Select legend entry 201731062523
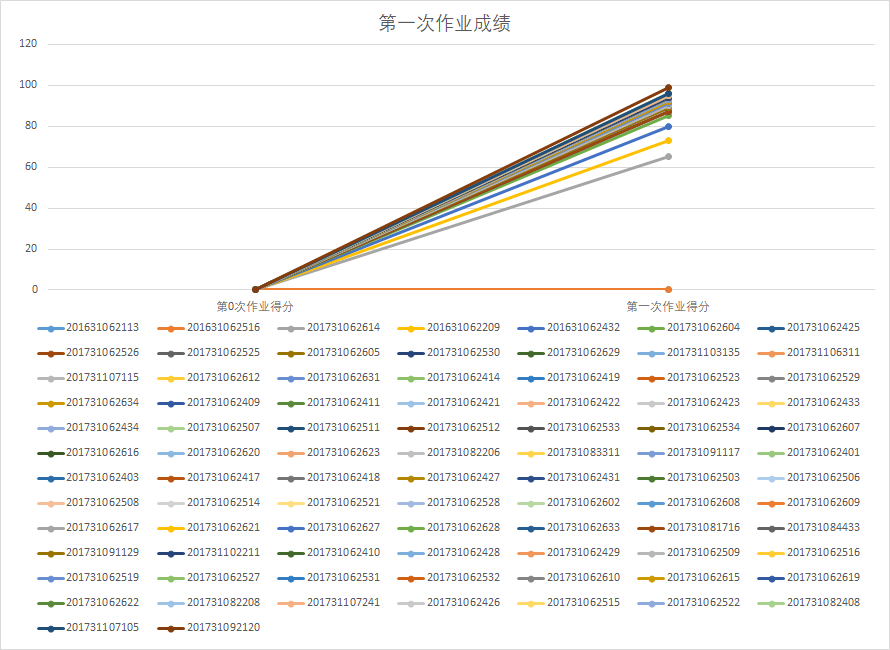890x650 pixels. point(689,378)
